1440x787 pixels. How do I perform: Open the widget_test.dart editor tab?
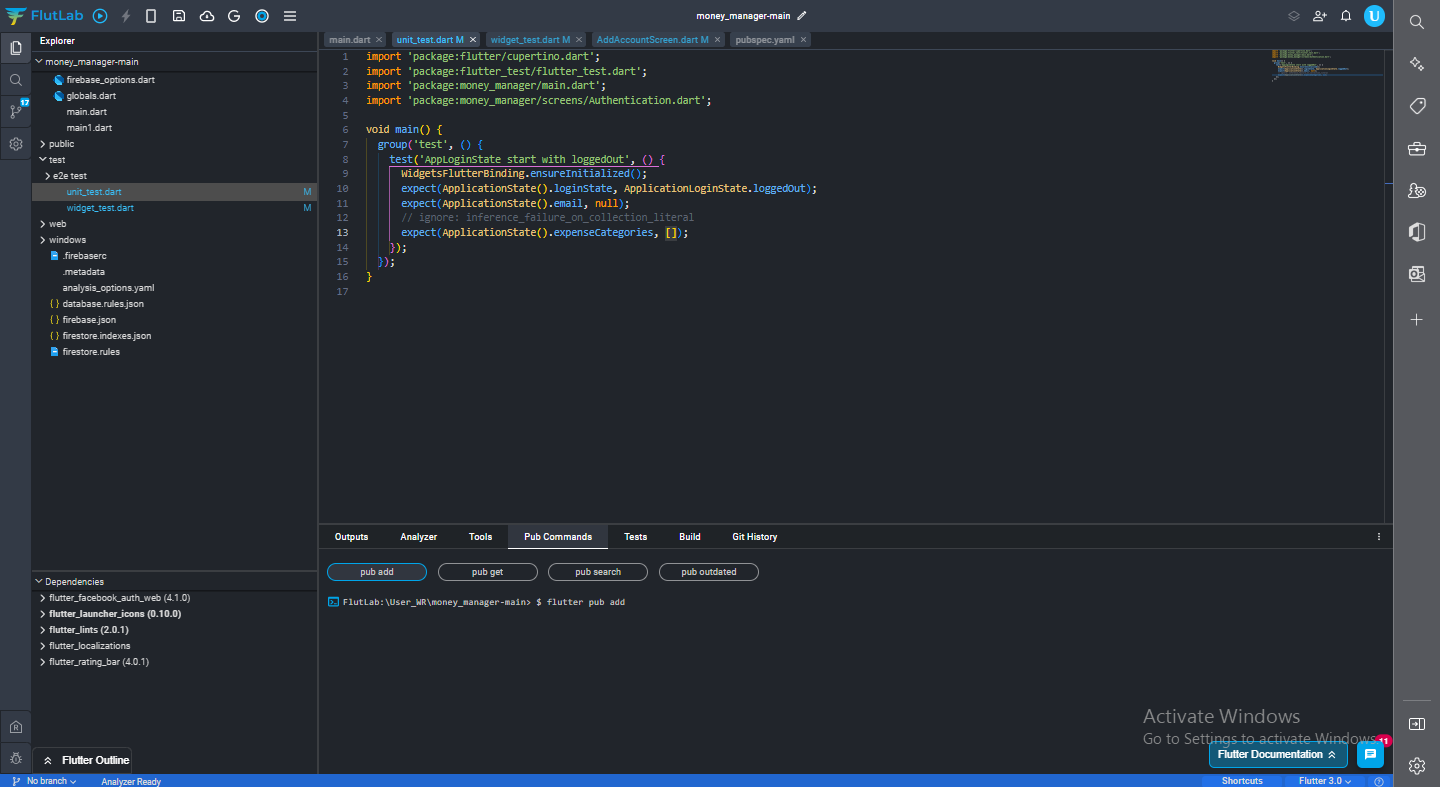(530, 40)
